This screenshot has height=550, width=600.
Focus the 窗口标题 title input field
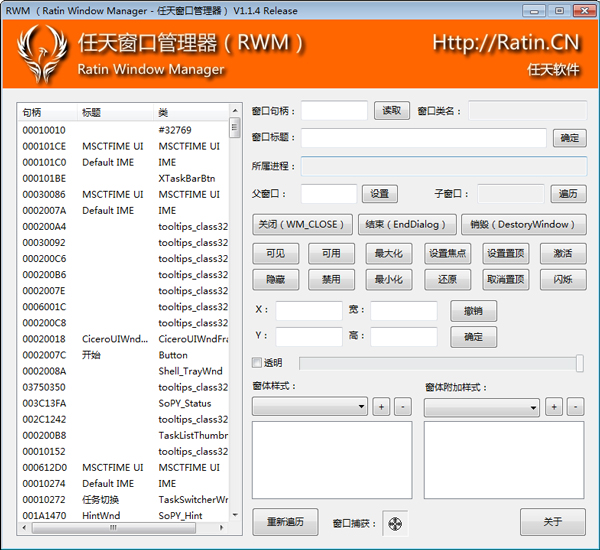pyautogui.click(x=424, y=138)
